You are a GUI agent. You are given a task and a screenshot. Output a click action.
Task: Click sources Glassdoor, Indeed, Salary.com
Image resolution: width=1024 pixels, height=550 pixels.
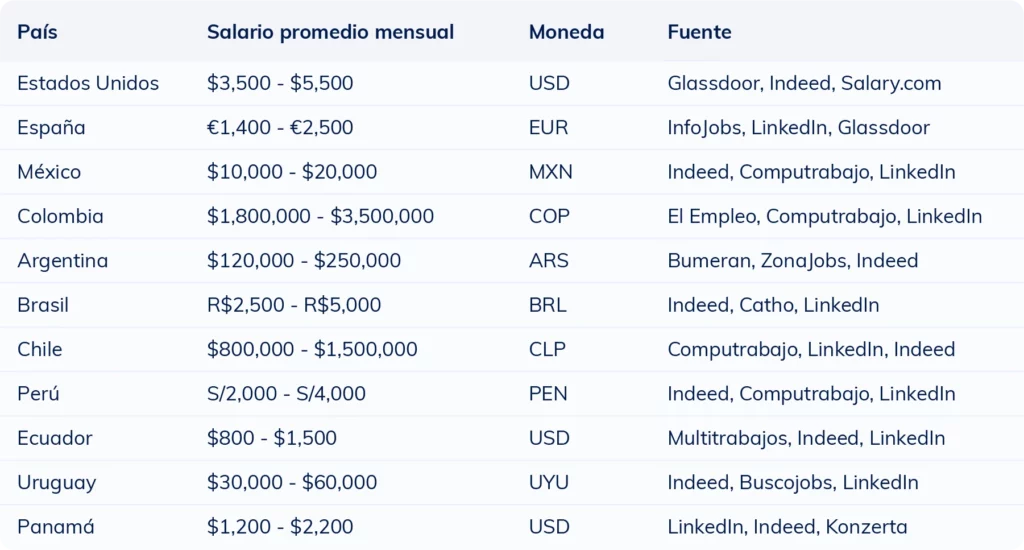point(804,83)
